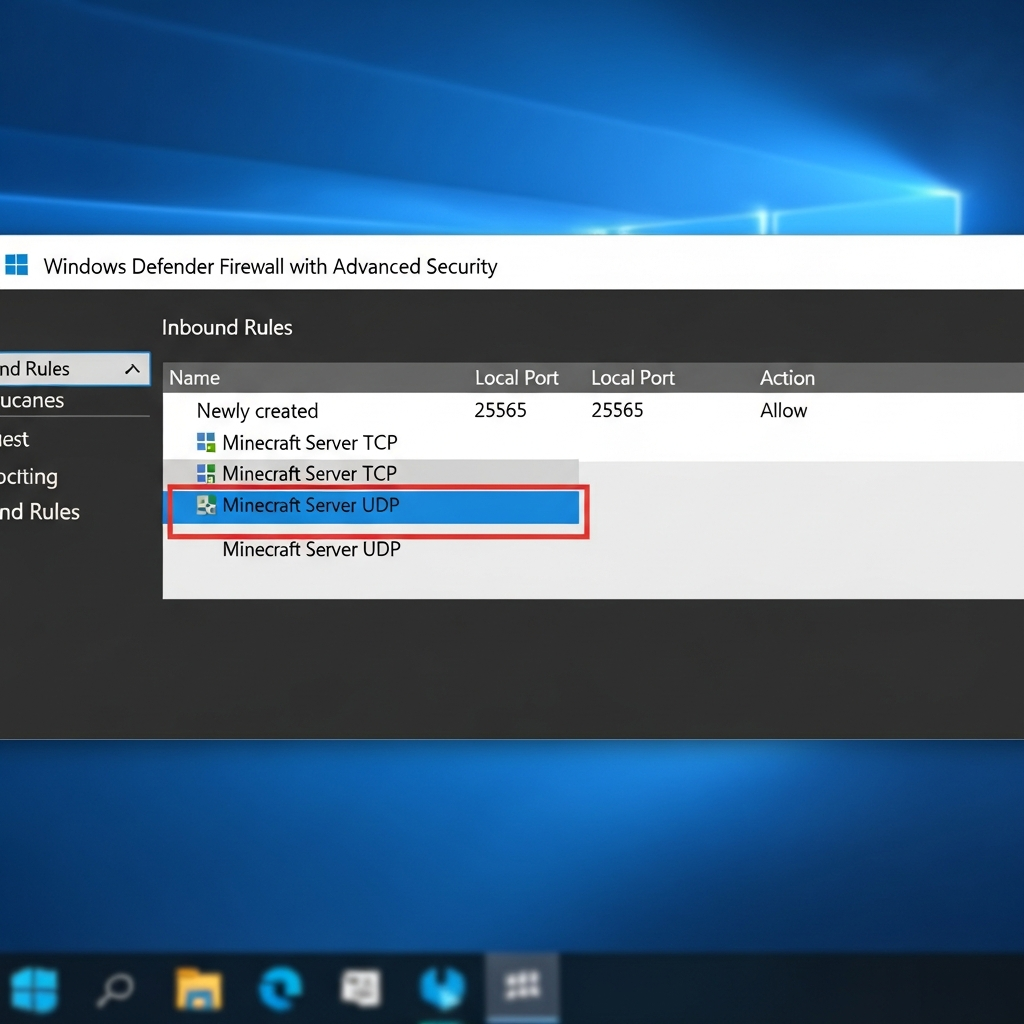Select the bottom Minecraft Server UDP rule
Viewport: 1024px width, 1024px height.
click(311, 549)
